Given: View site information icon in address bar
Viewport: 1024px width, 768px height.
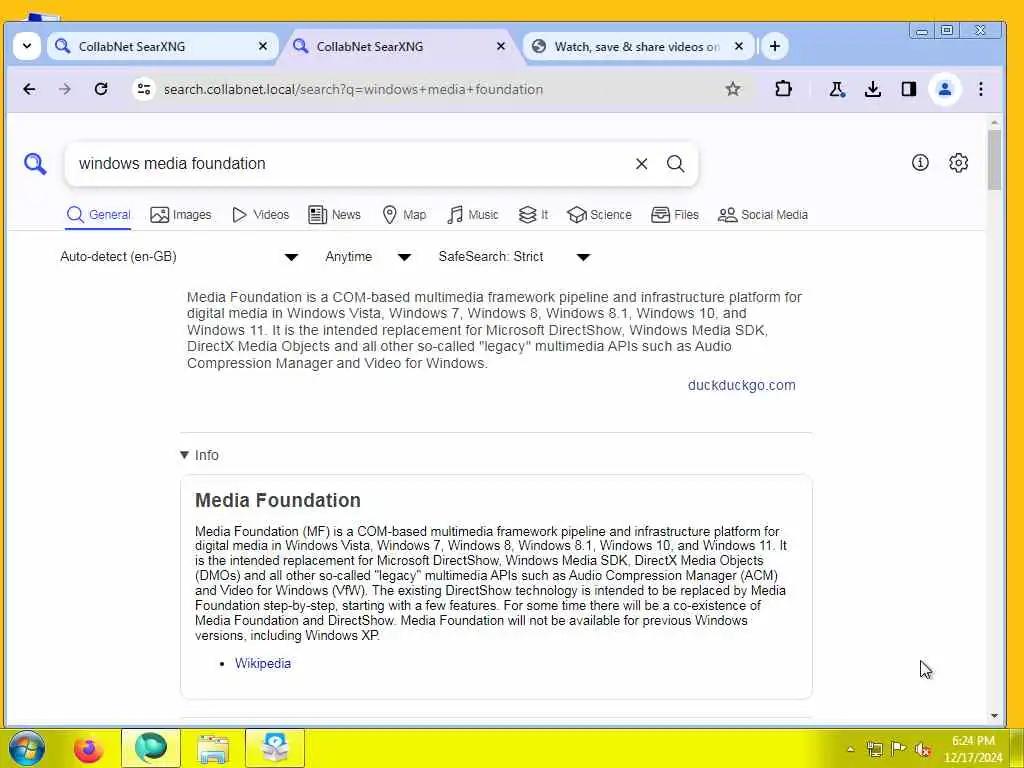Looking at the screenshot, I should click(x=144, y=89).
